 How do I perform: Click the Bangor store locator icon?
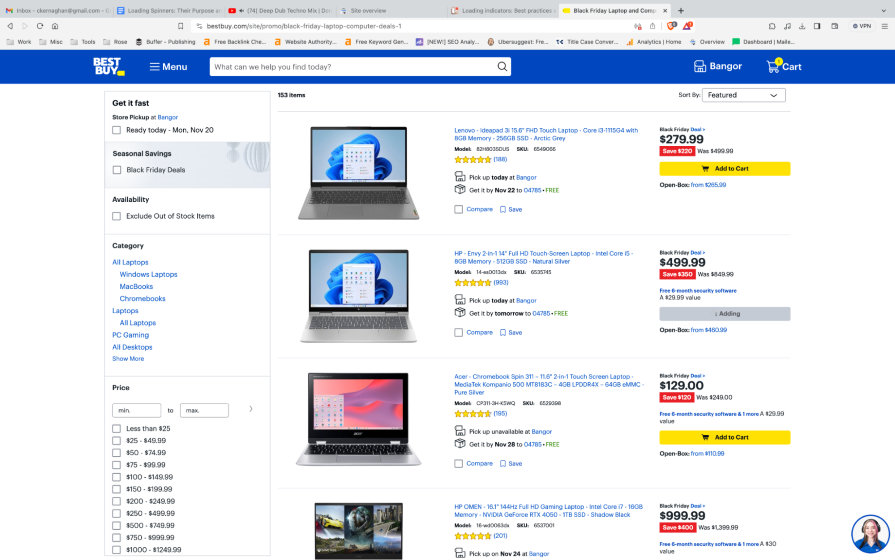(700, 67)
